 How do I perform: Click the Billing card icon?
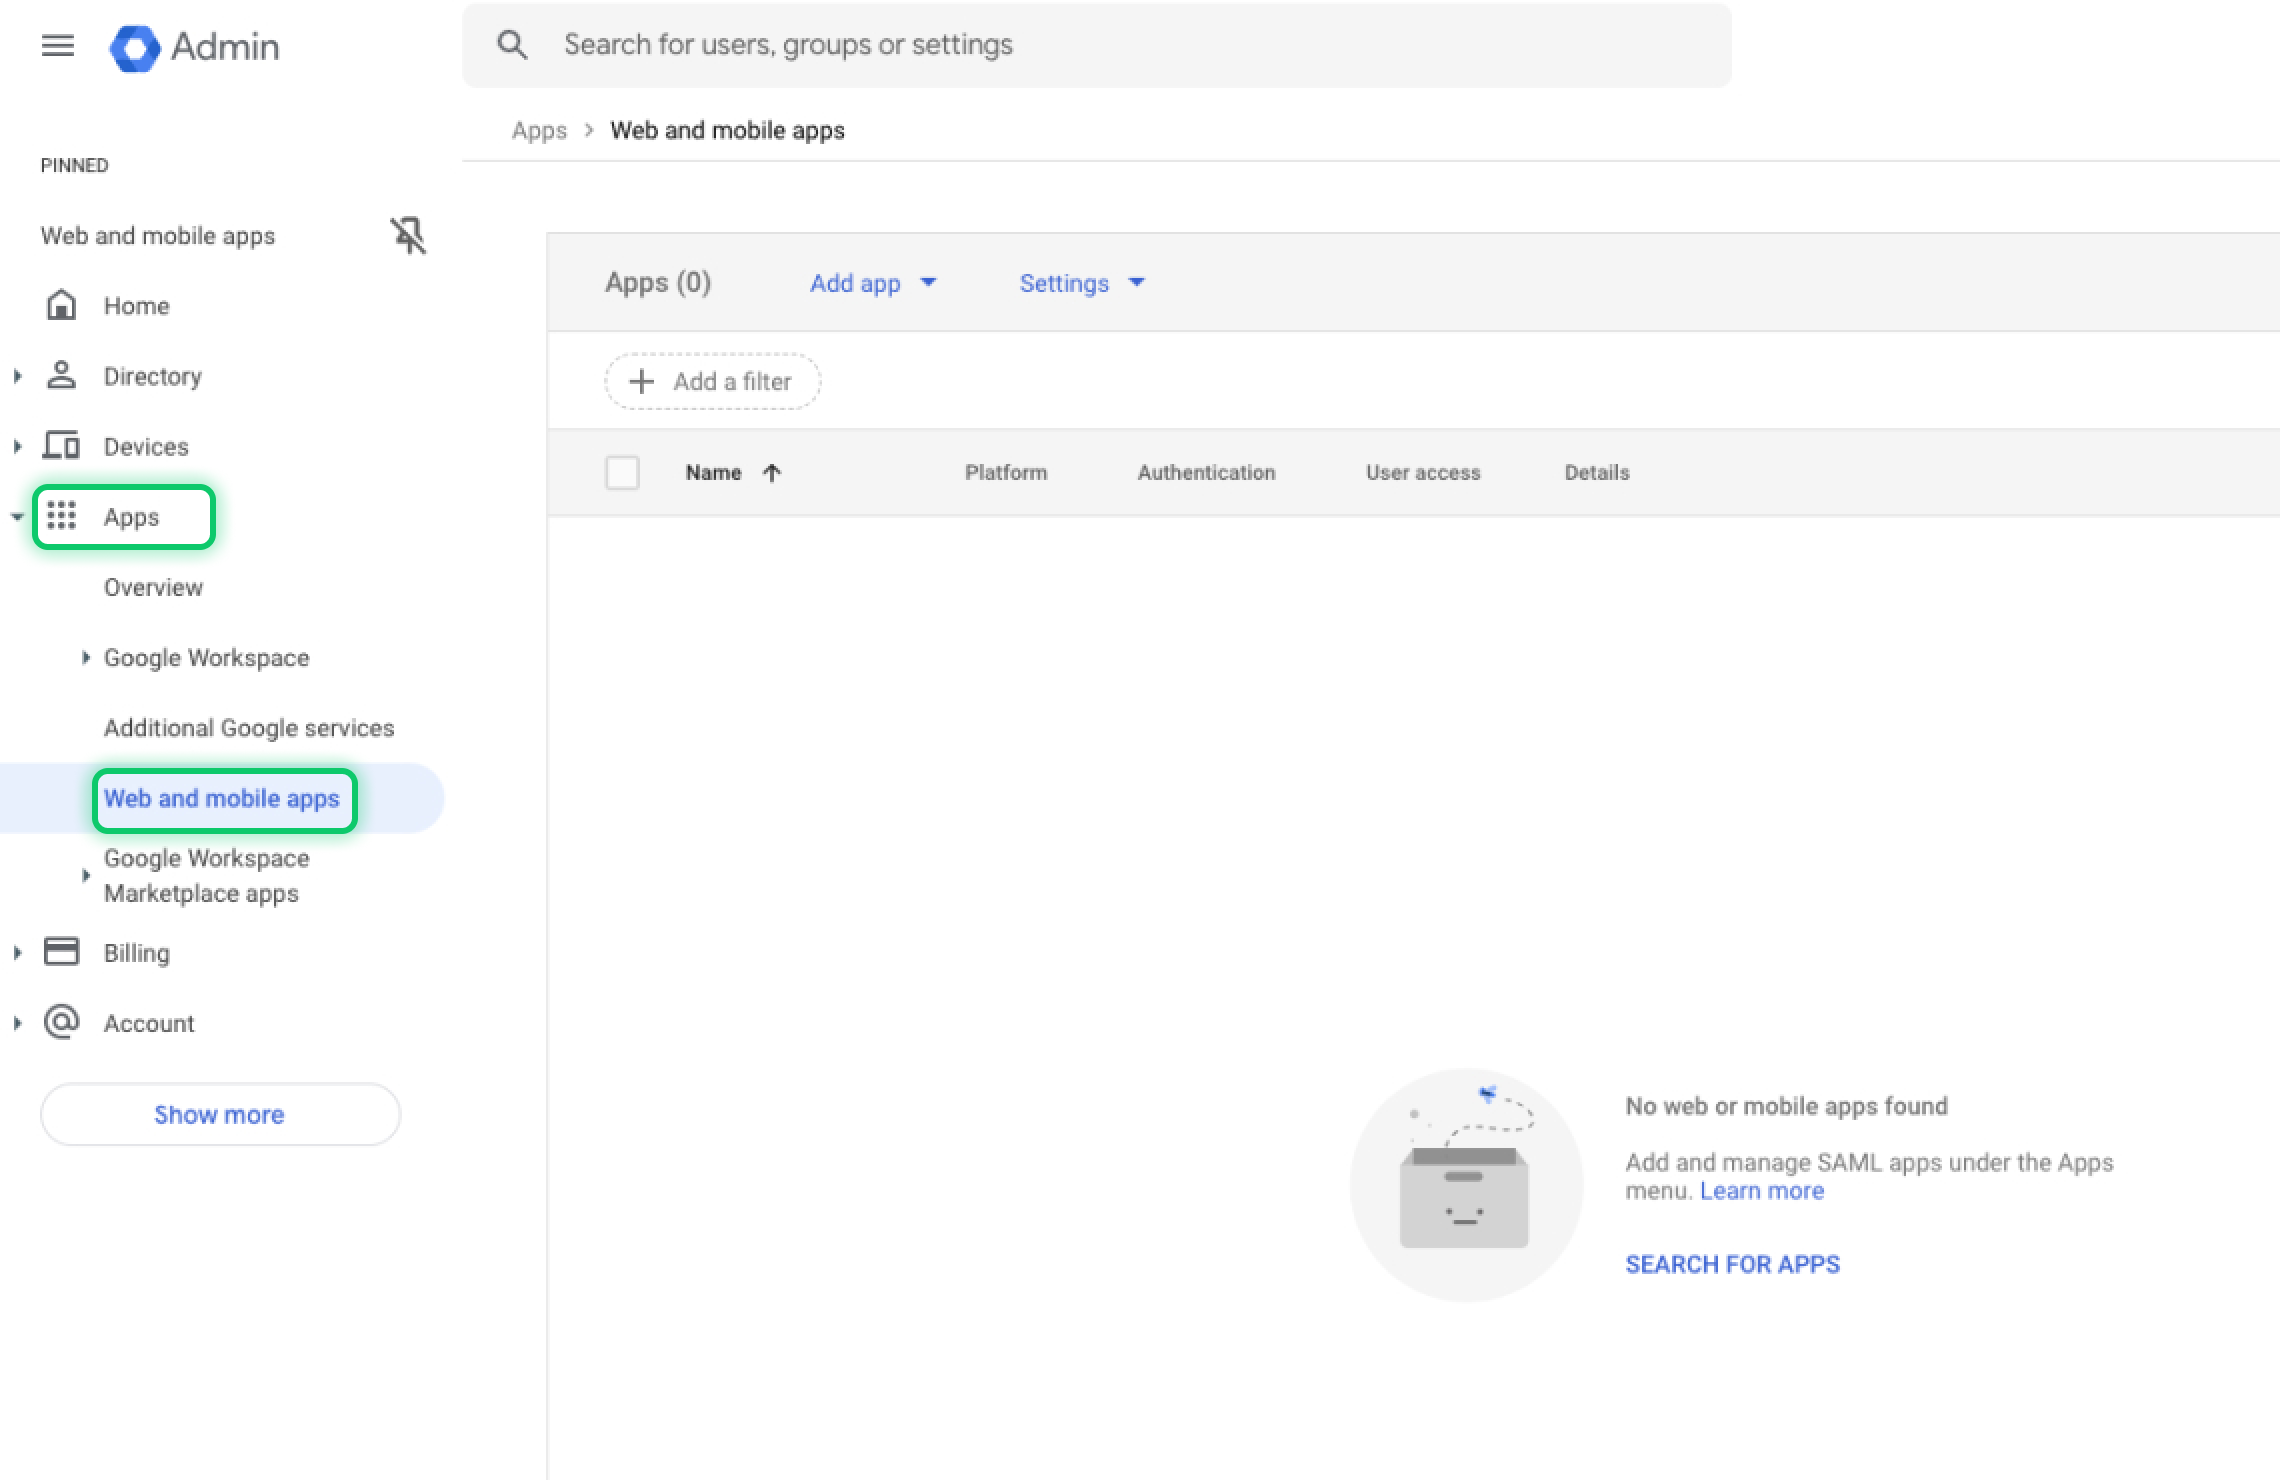point(62,951)
